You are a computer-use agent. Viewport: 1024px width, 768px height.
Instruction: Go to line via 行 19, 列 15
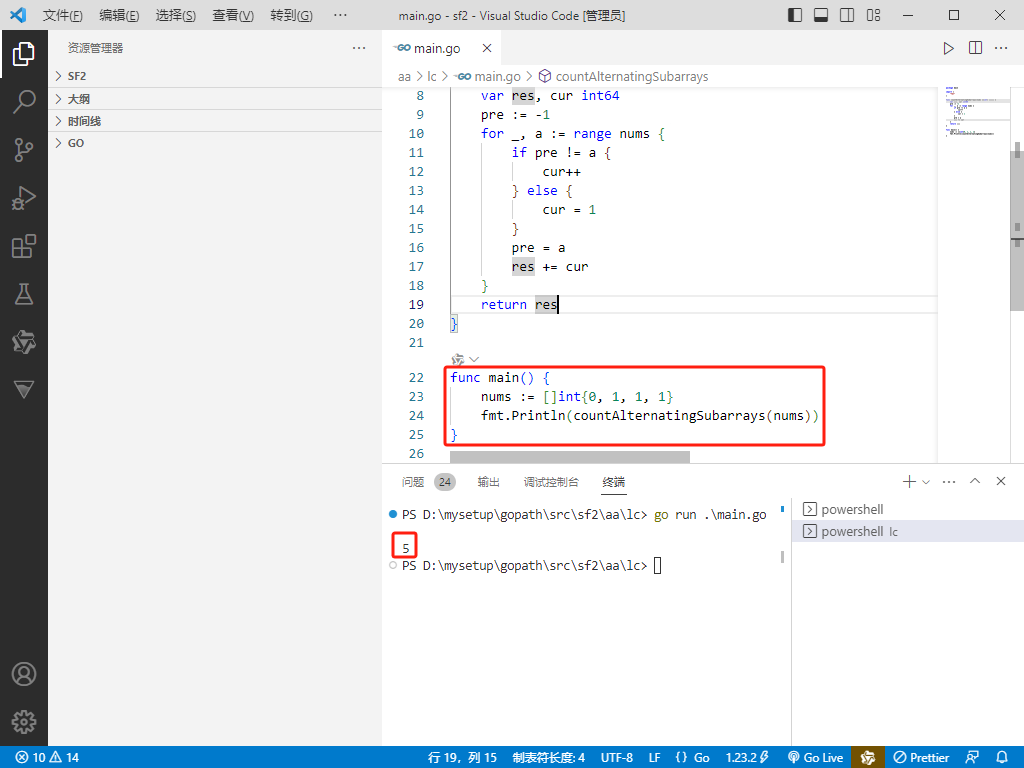[462, 758]
